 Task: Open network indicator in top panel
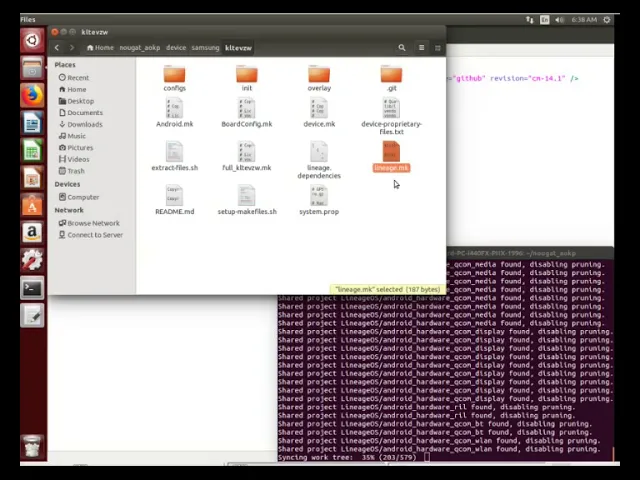[x=529, y=20]
